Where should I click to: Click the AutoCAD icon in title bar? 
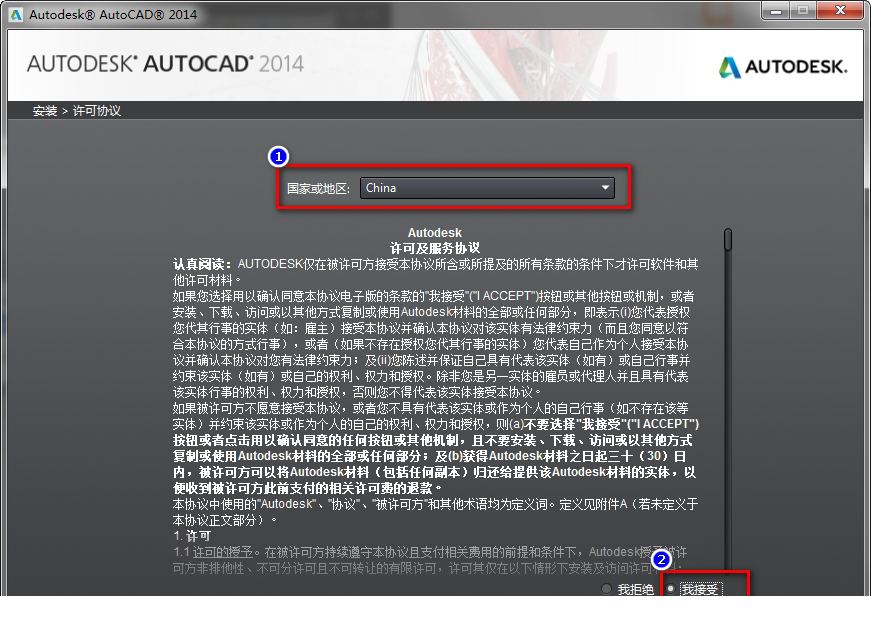point(16,14)
